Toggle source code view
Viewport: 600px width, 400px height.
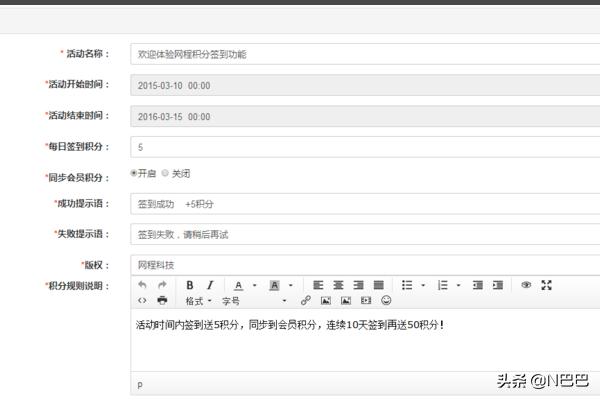pyautogui.click(x=142, y=300)
